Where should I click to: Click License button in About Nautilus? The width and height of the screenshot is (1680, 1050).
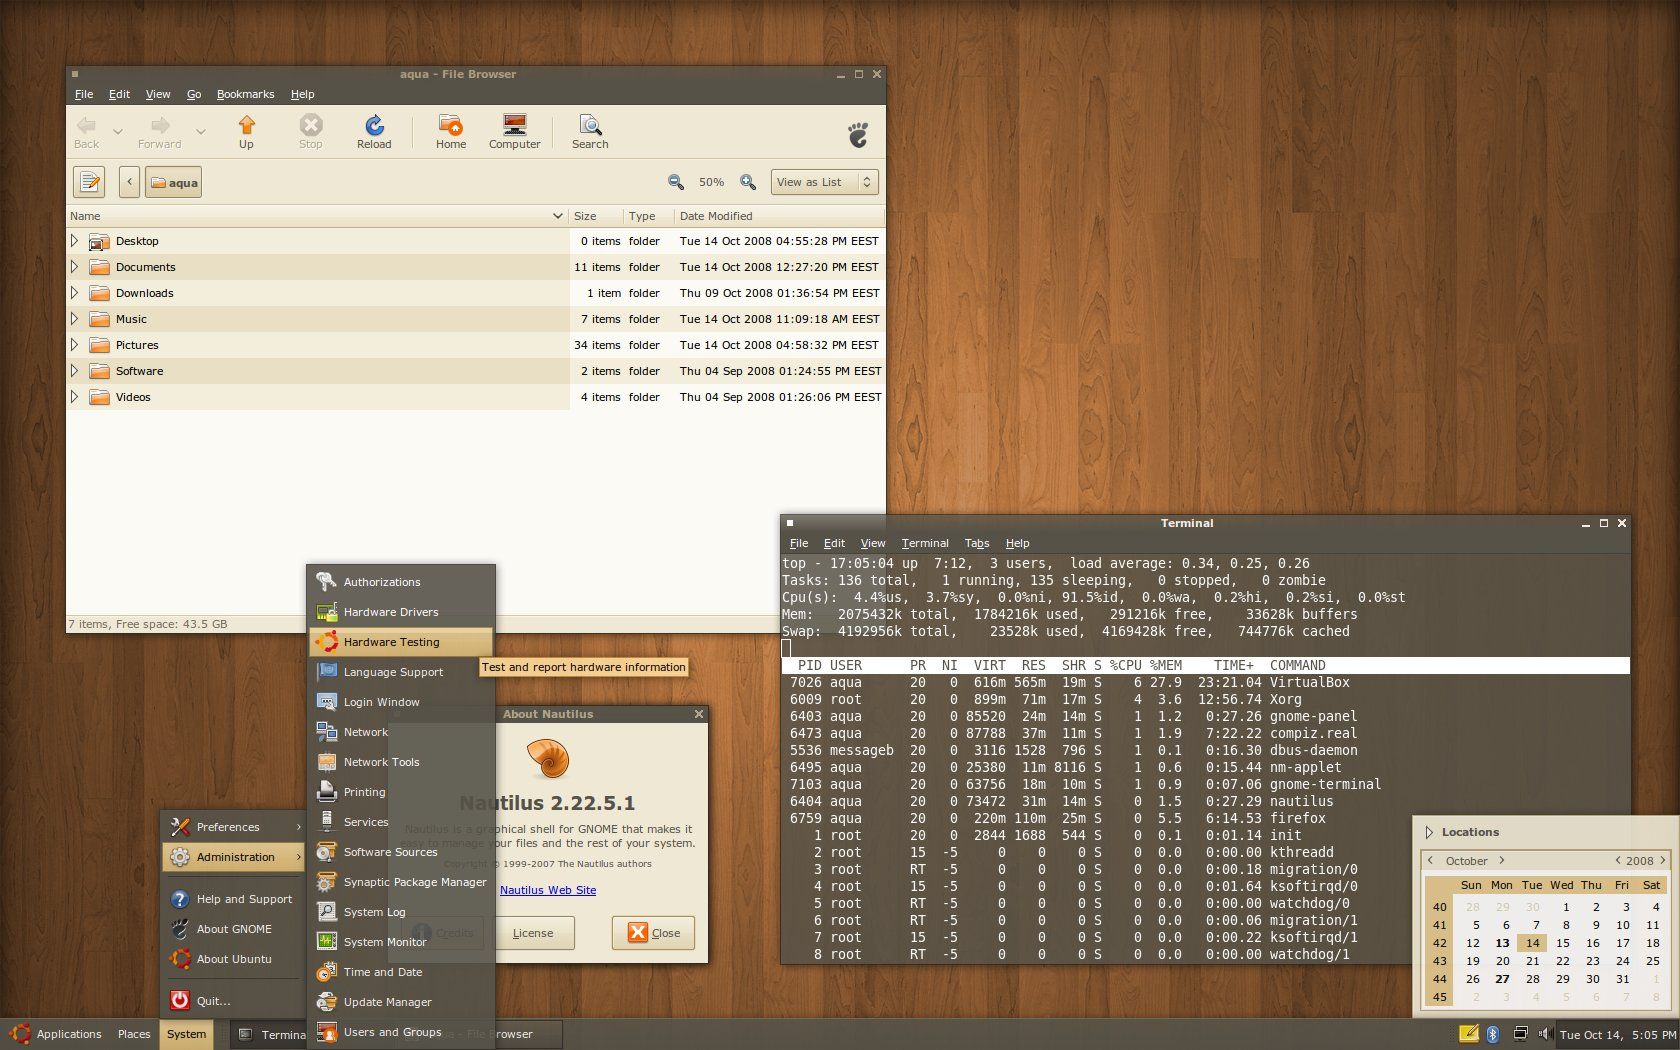pos(533,933)
